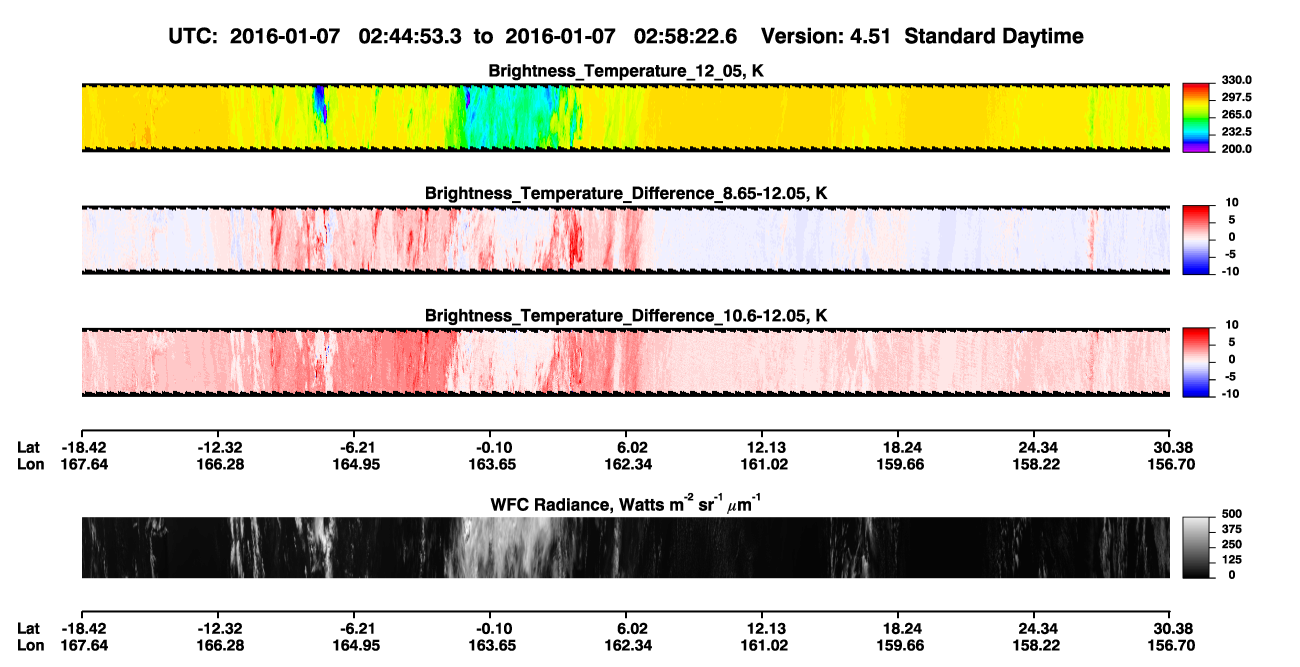
Task: Click the 'Brightness_Temperature_12_05, K' panel title
Action: pyautogui.click(x=626, y=71)
